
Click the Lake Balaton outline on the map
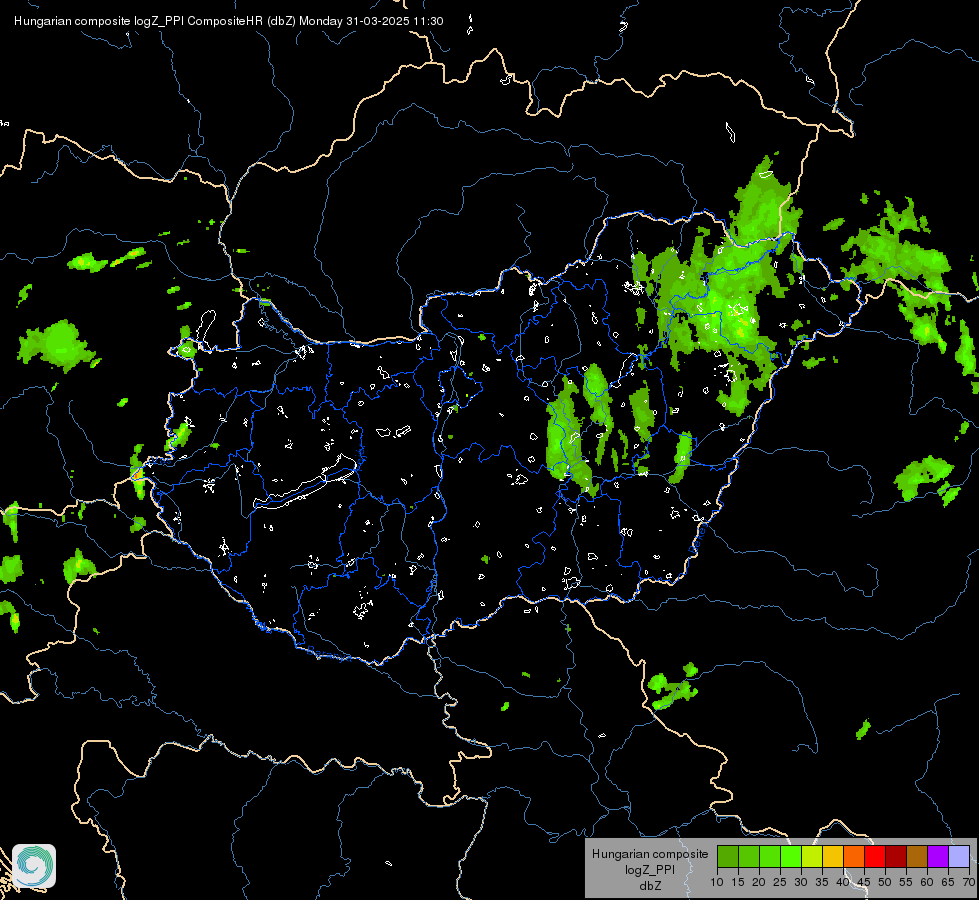[305, 483]
